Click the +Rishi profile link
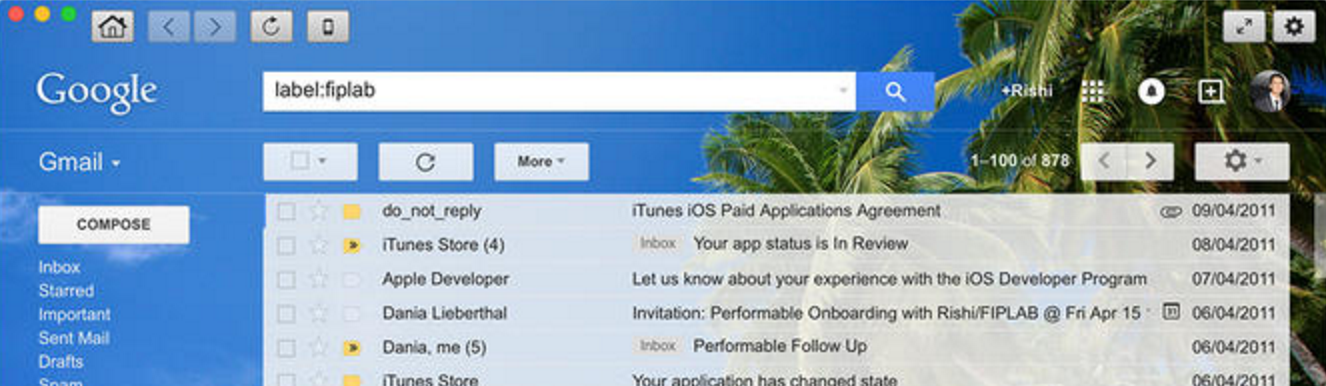This screenshot has height=386, width=1326. coord(1026,91)
